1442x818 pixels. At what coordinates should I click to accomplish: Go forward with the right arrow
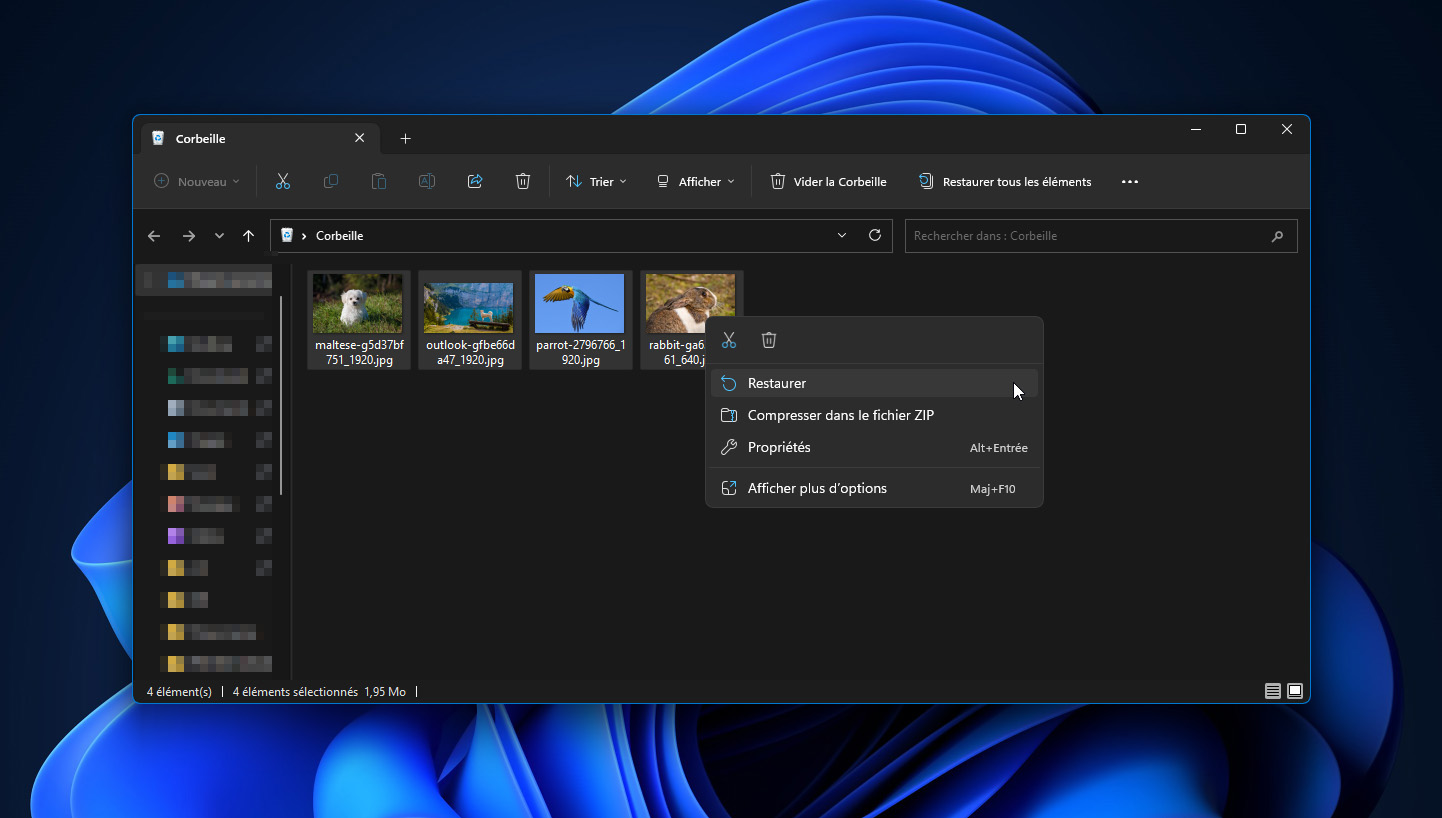tap(189, 236)
